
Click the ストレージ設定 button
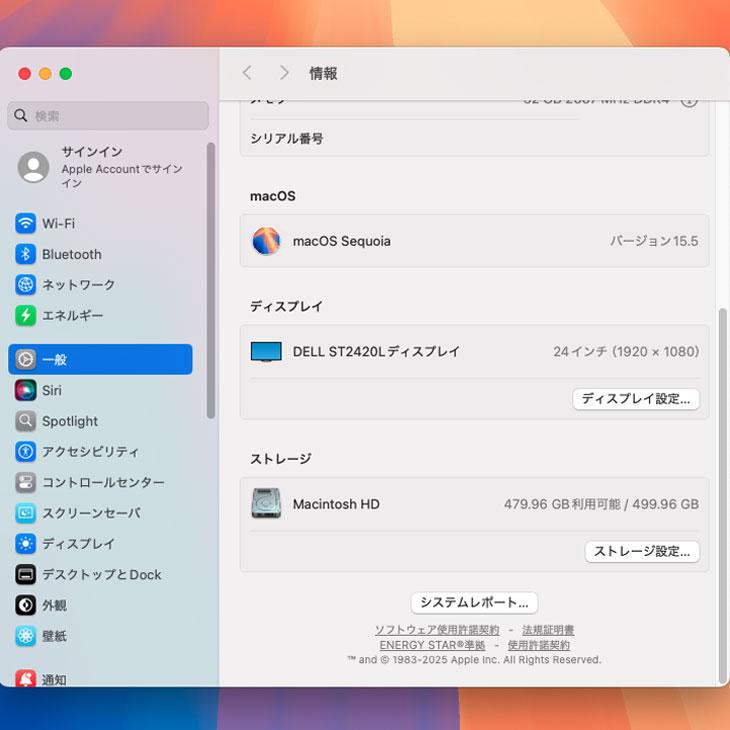(x=642, y=552)
